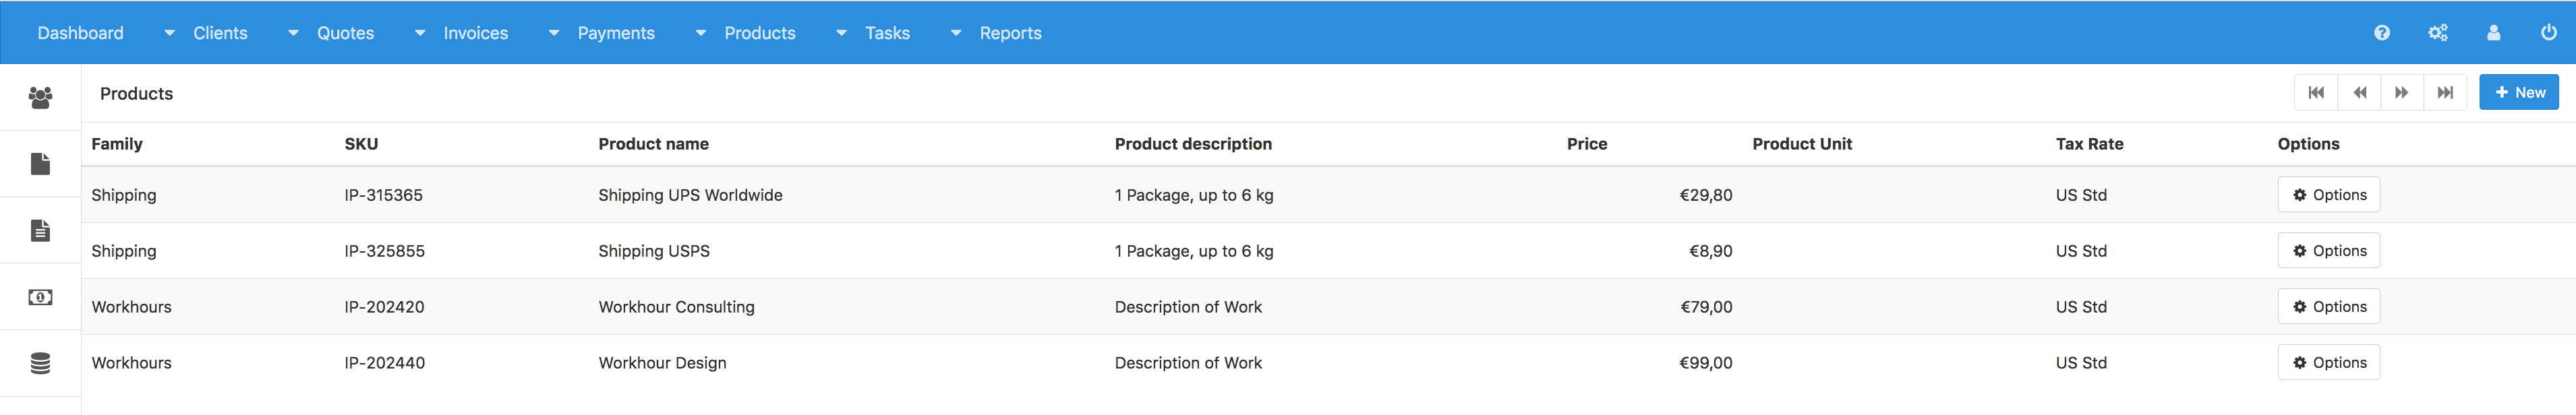
Task: Open the help question mark icon
Action: pyautogui.click(x=2382, y=33)
